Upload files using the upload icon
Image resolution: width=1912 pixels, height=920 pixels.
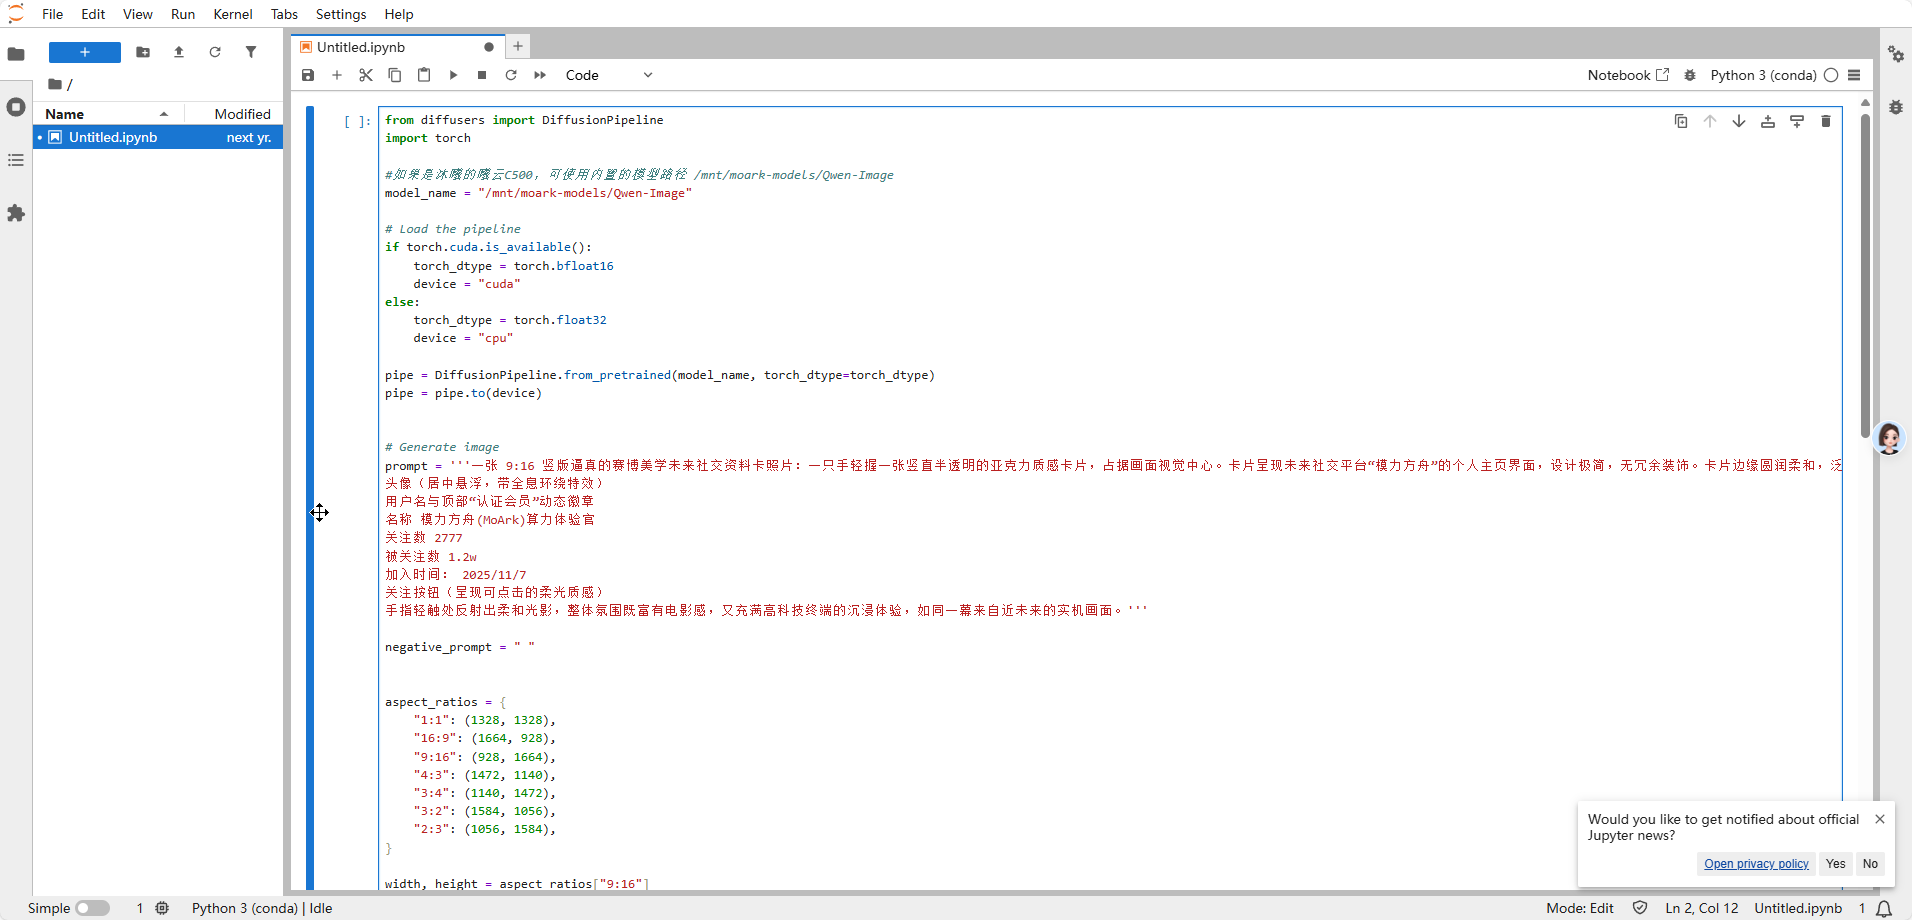pos(179,52)
